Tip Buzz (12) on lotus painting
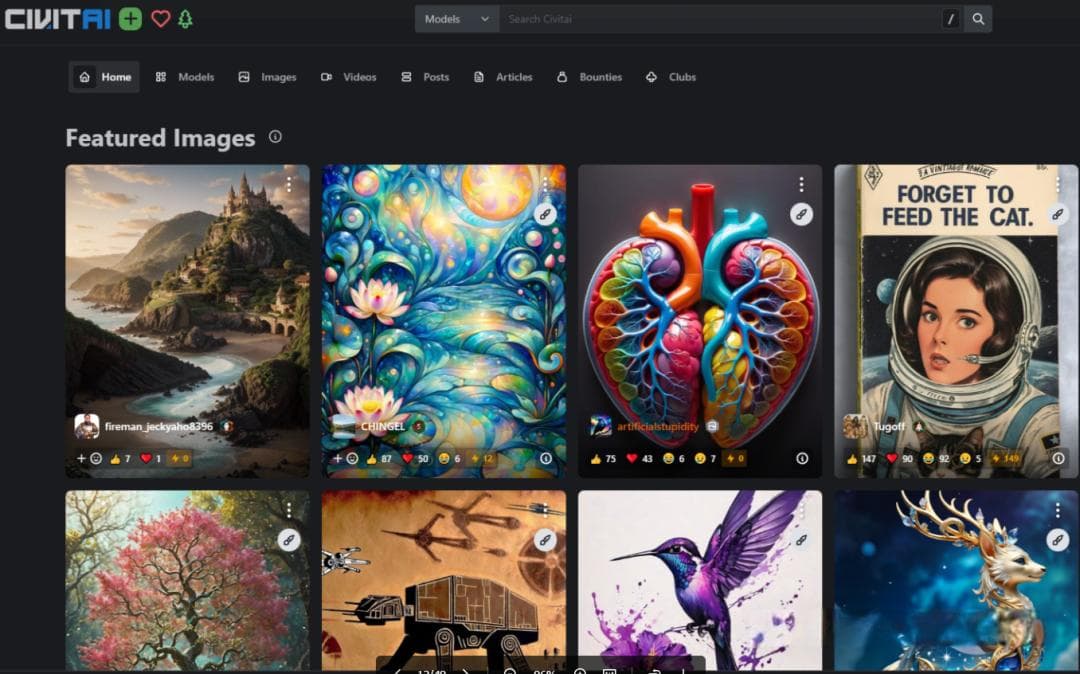Image resolution: width=1080 pixels, height=674 pixels. click(482, 459)
